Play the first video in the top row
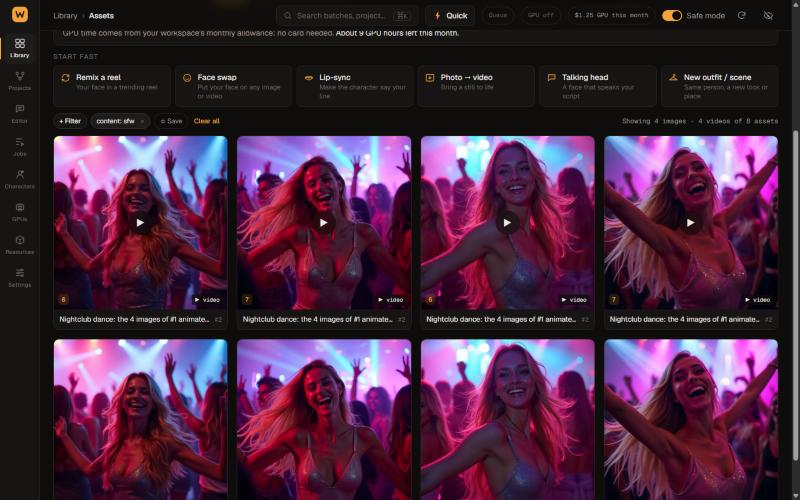 click(140, 222)
